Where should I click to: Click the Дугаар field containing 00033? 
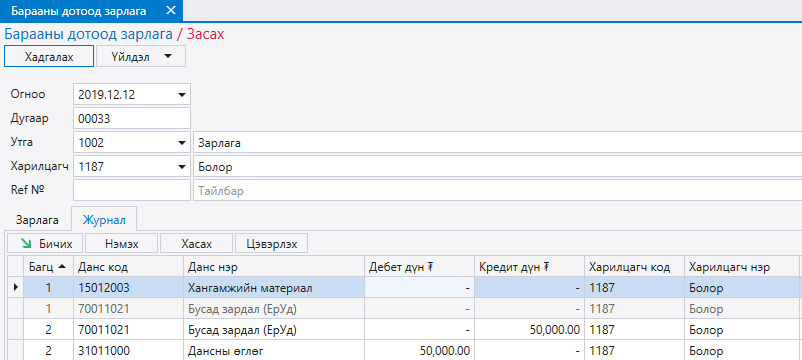[x=132, y=119]
